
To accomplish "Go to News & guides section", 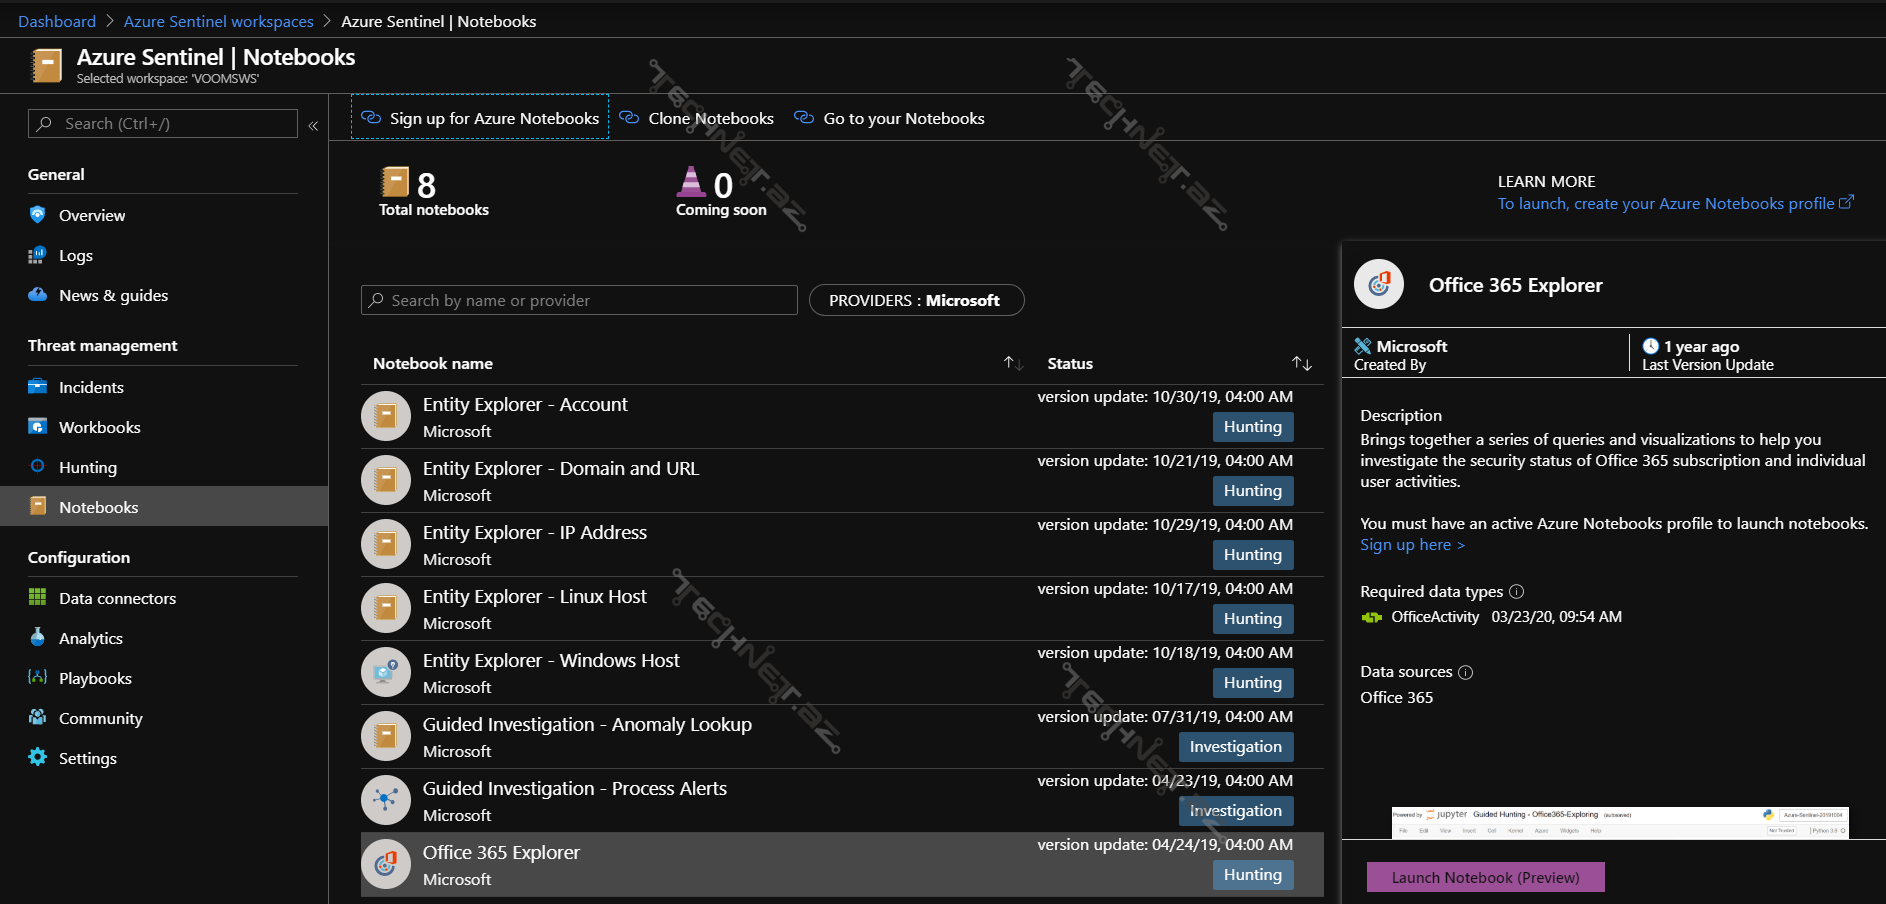I will click(x=113, y=295).
